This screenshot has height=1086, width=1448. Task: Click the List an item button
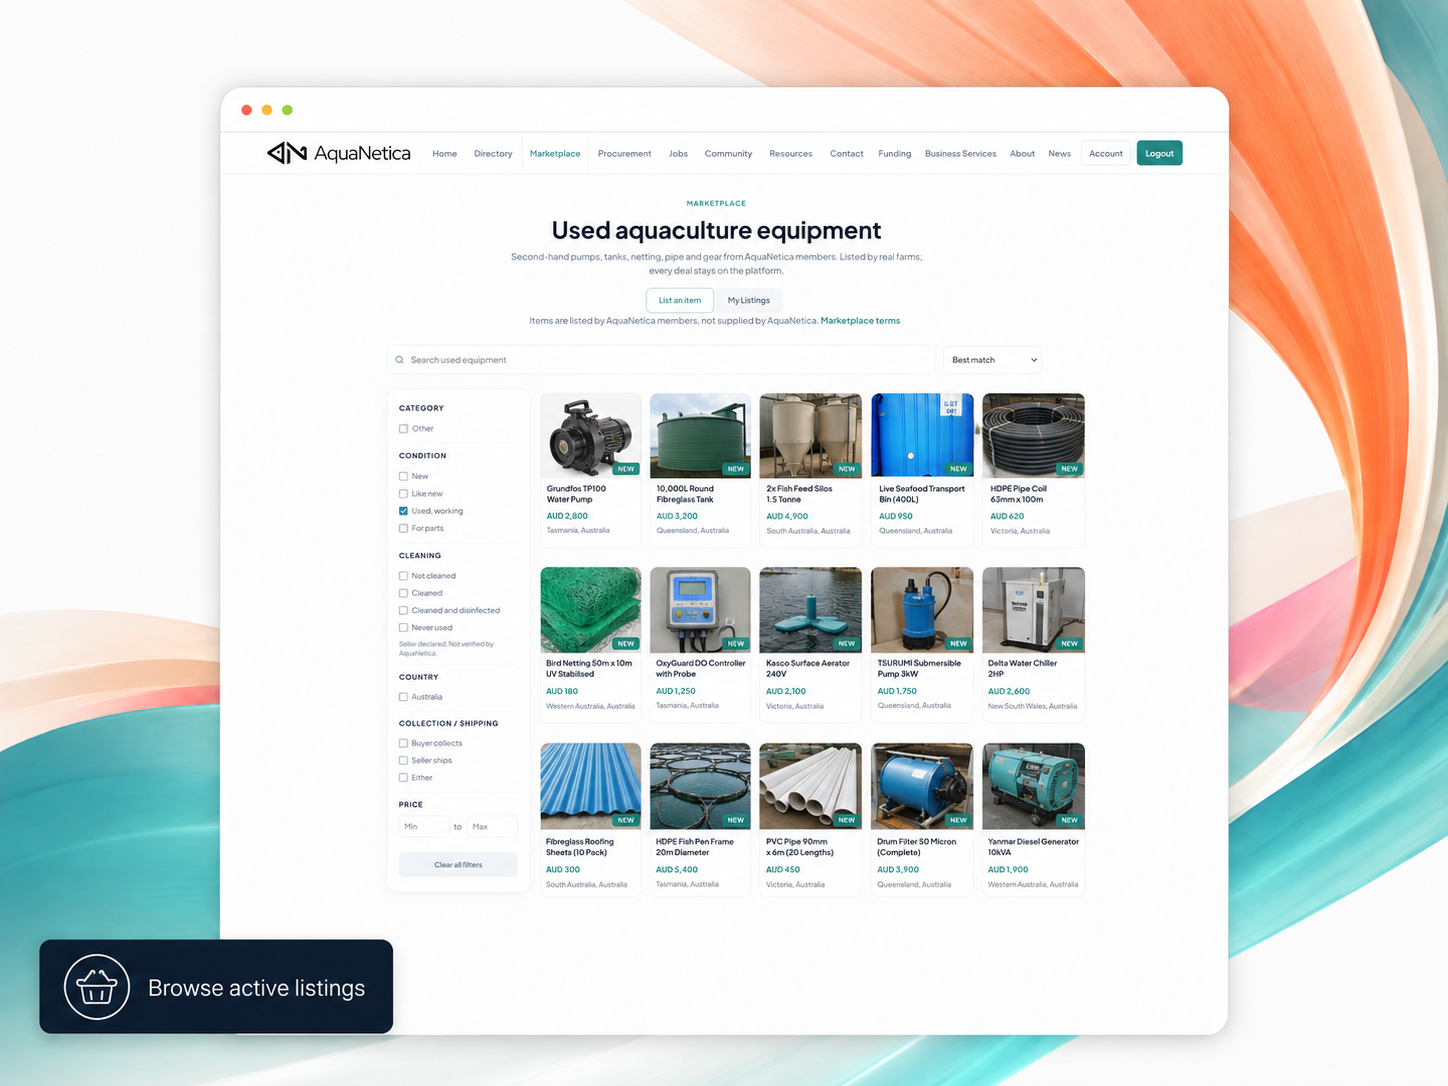coord(680,300)
